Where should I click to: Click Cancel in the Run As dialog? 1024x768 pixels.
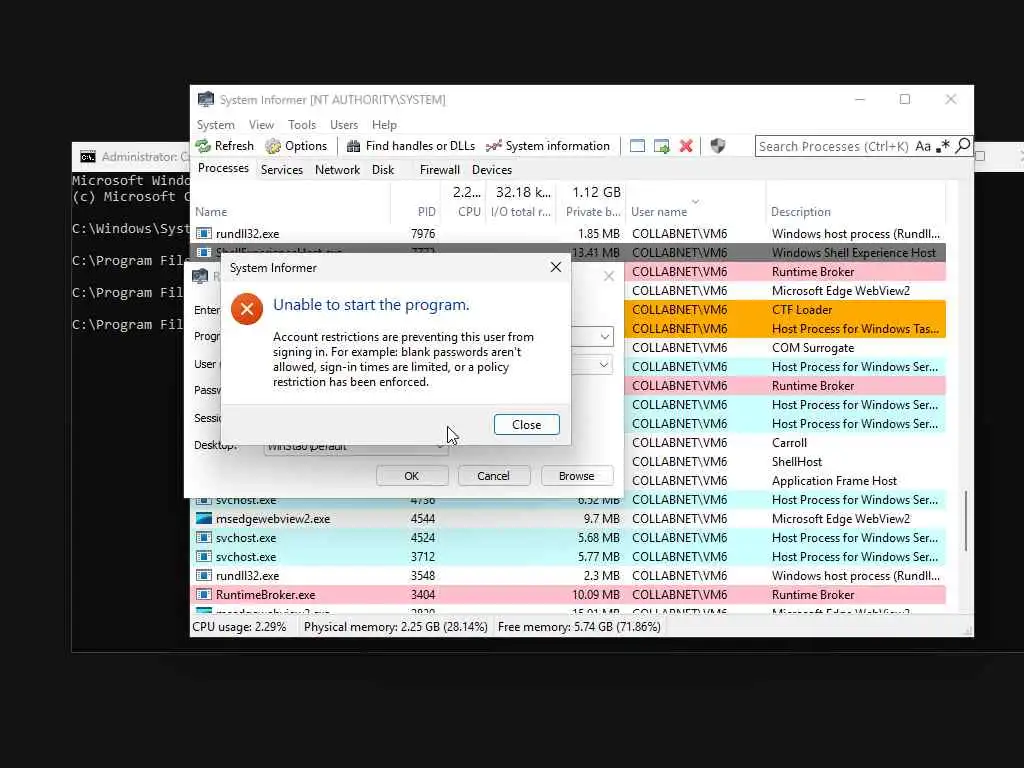pyautogui.click(x=493, y=476)
